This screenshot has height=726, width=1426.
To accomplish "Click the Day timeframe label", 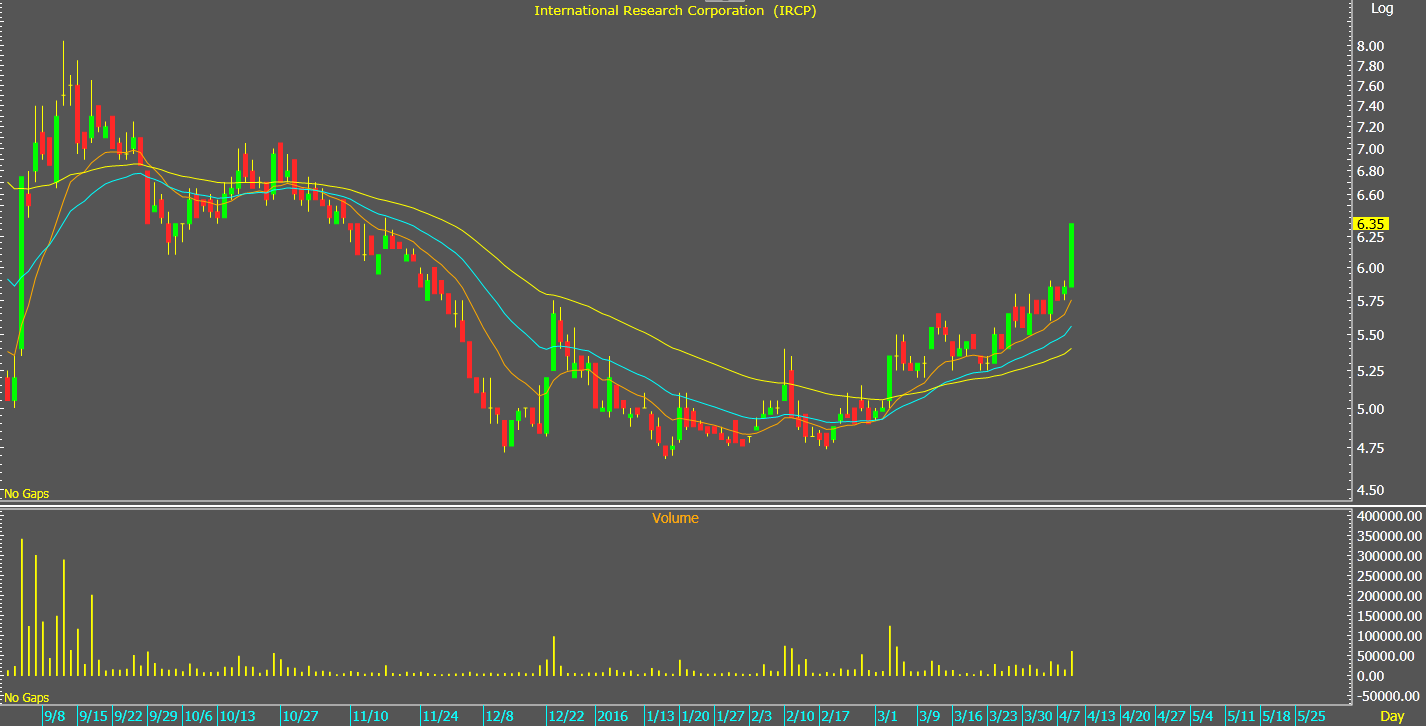I will [1392, 716].
